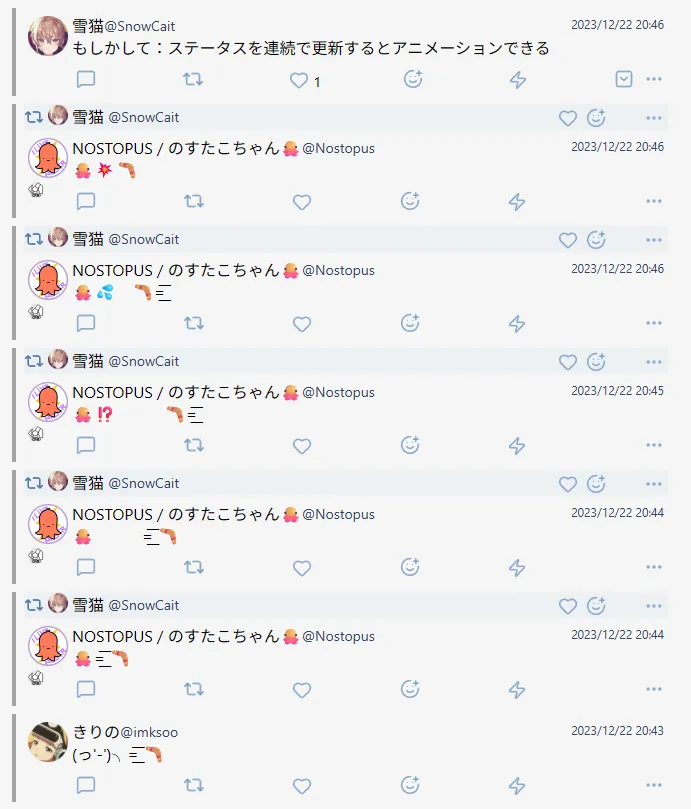This screenshot has width=691, height=809.
Task: Open @Nostopus profile link in first repost
Action: click(x=339, y=149)
